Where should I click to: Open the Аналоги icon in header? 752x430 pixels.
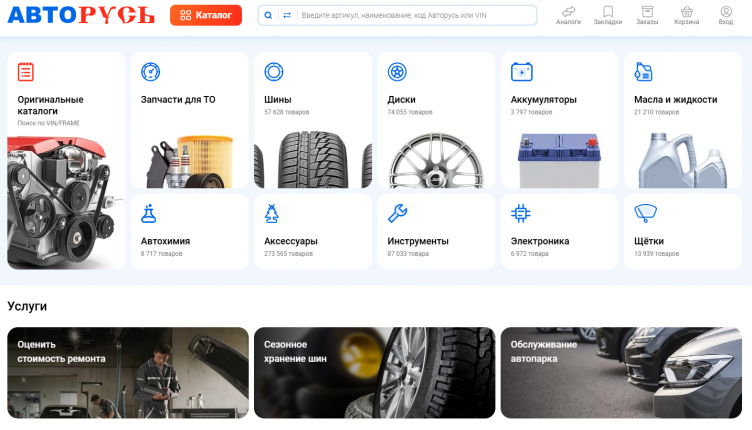pos(568,12)
